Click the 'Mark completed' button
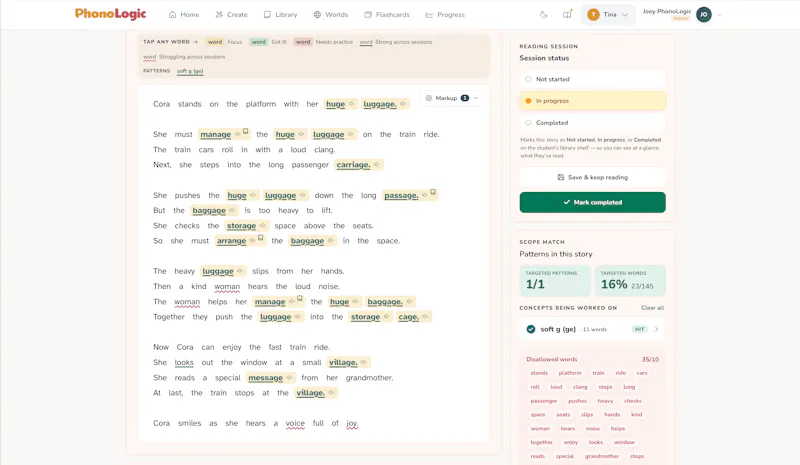This screenshot has height=465, width=800. click(x=592, y=203)
